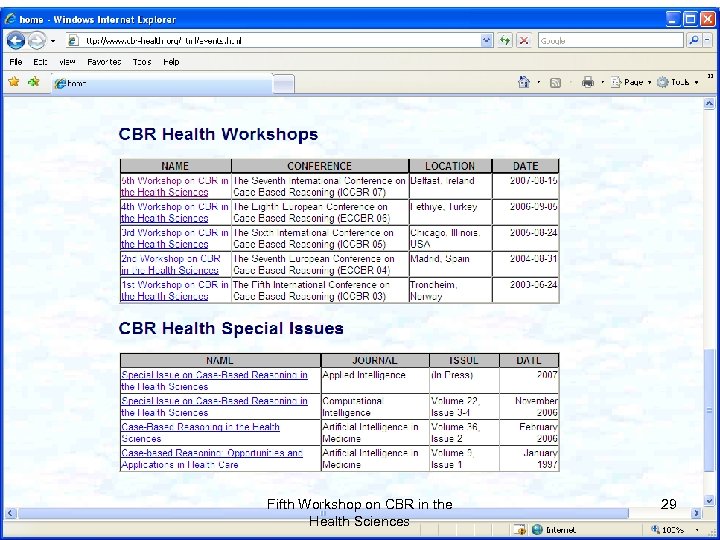Open the View menu
The height and width of the screenshot is (540, 720).
click(67, 62)
